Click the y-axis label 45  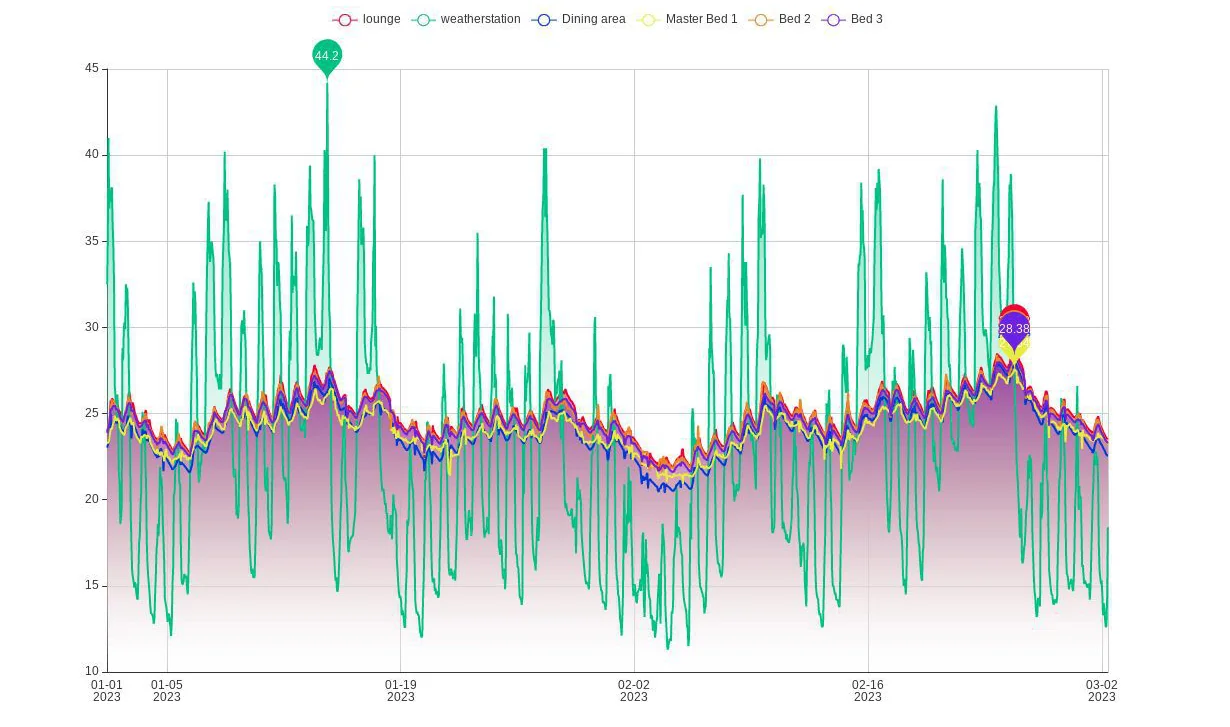[92, 69]
